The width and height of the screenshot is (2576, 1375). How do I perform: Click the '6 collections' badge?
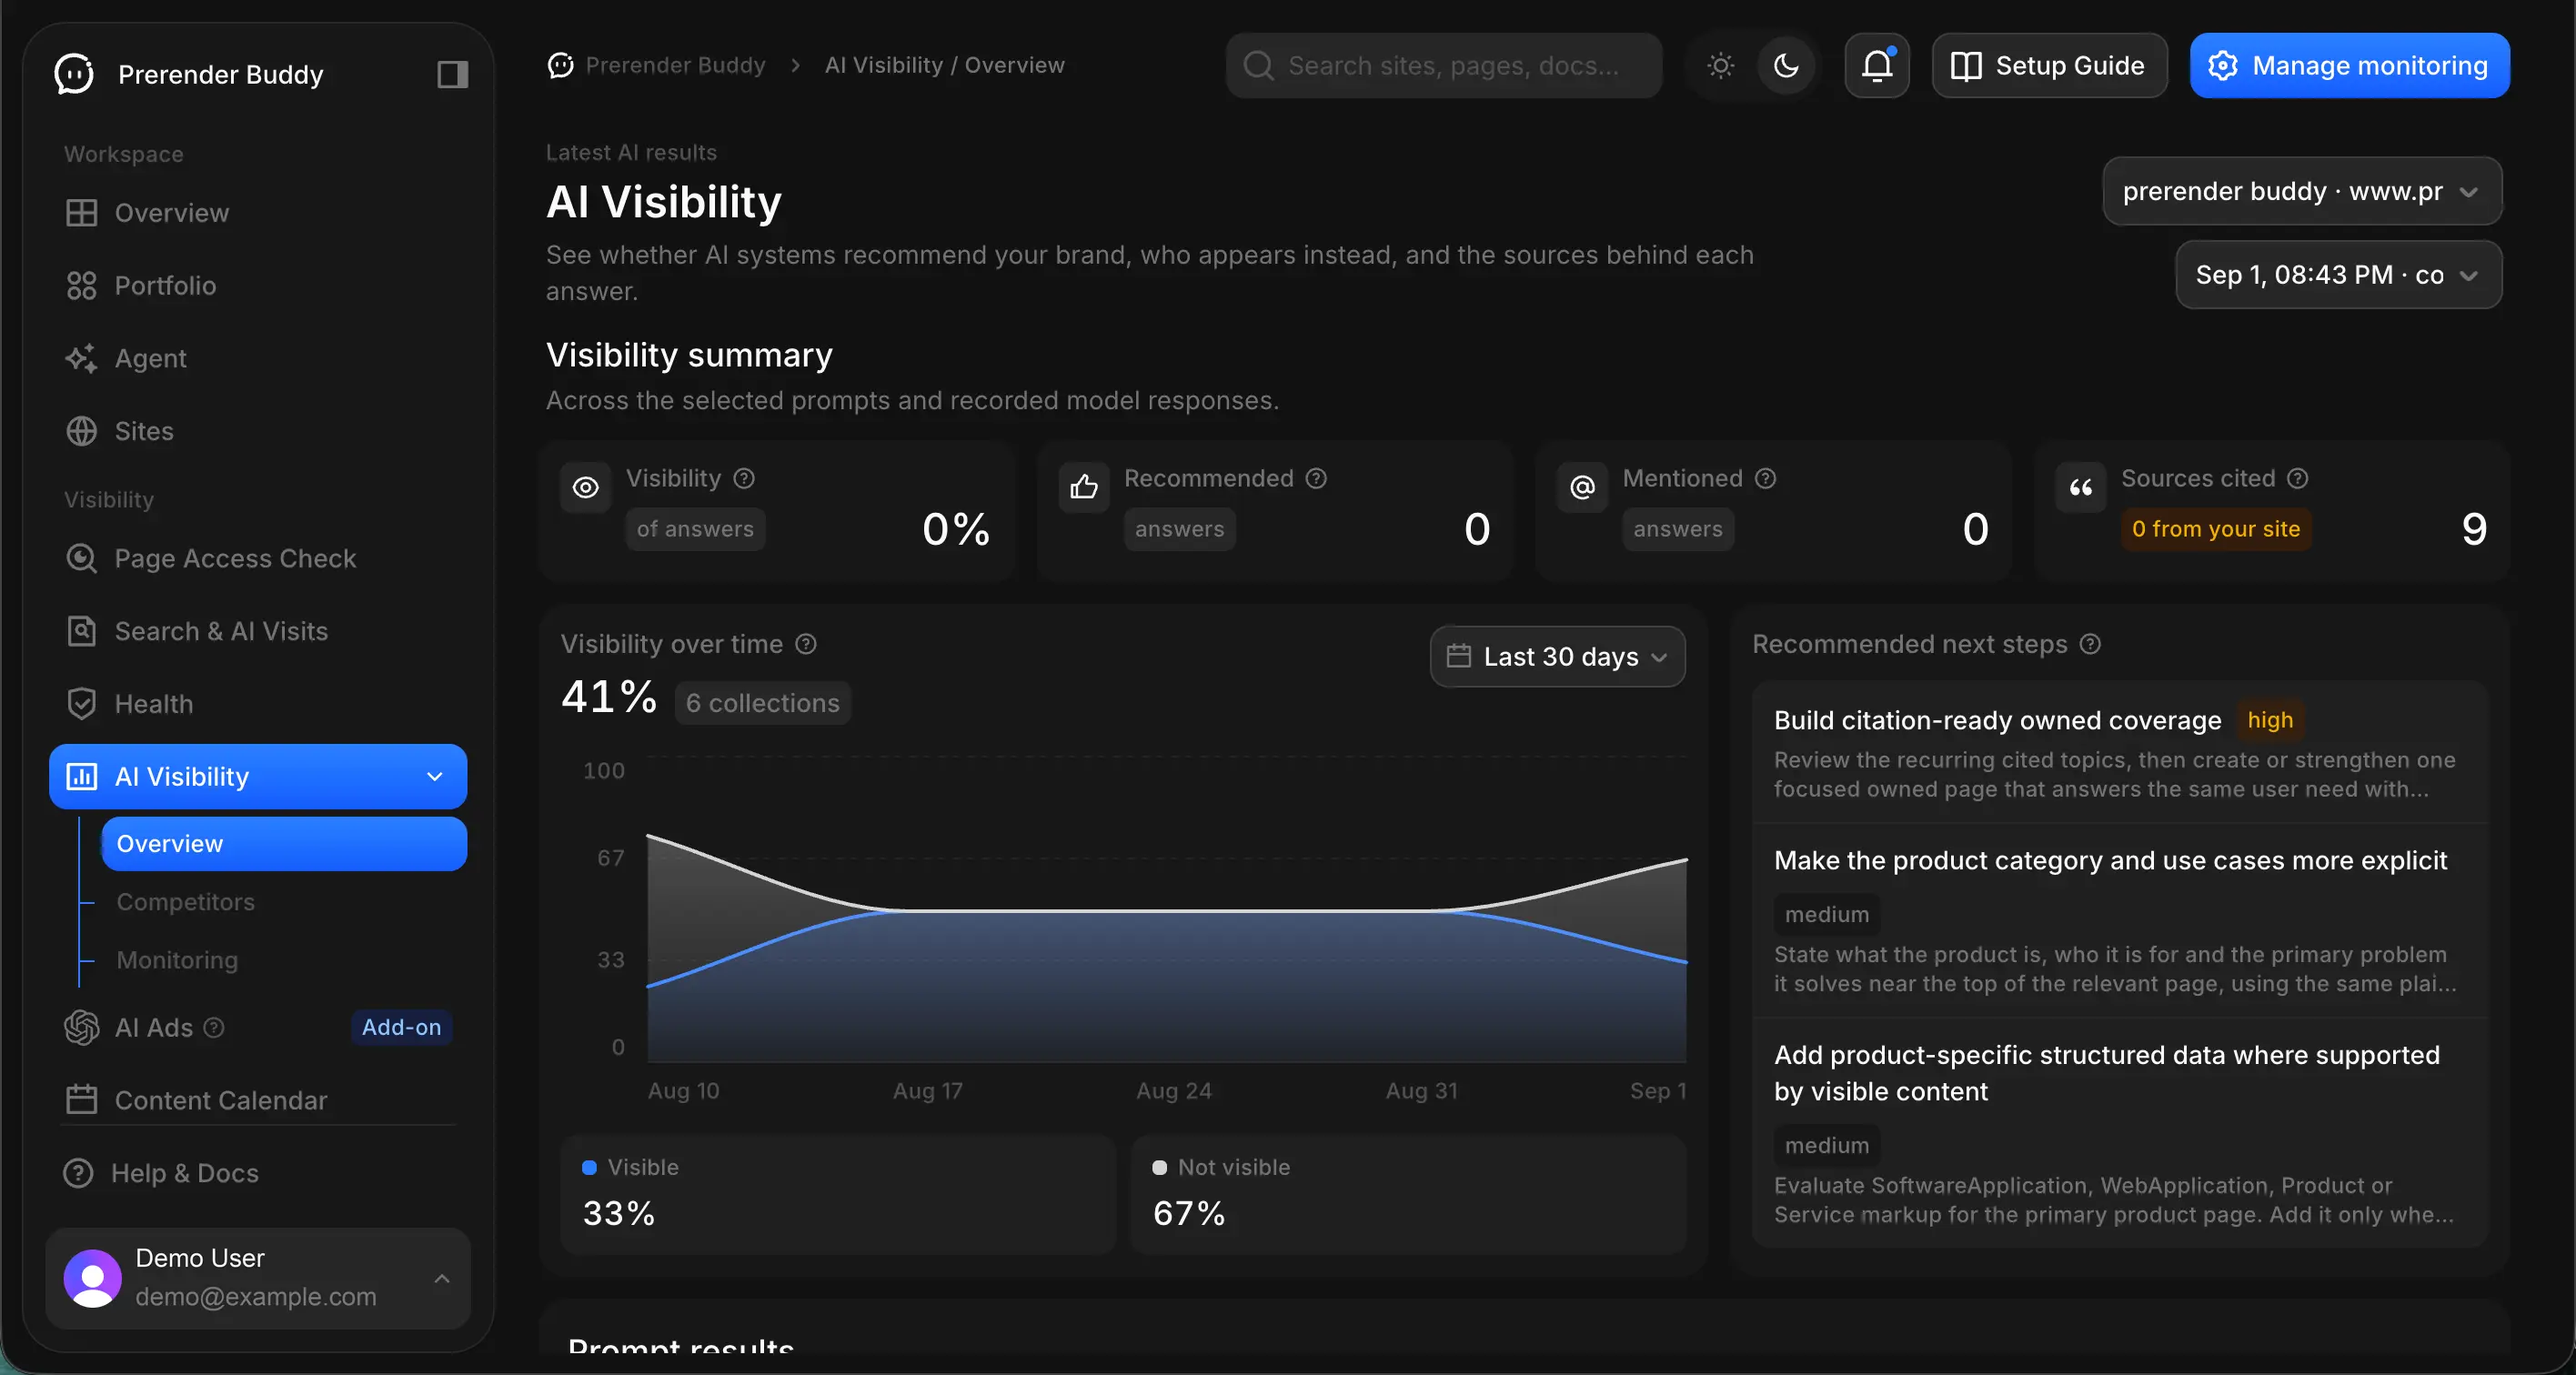(763, 703)
